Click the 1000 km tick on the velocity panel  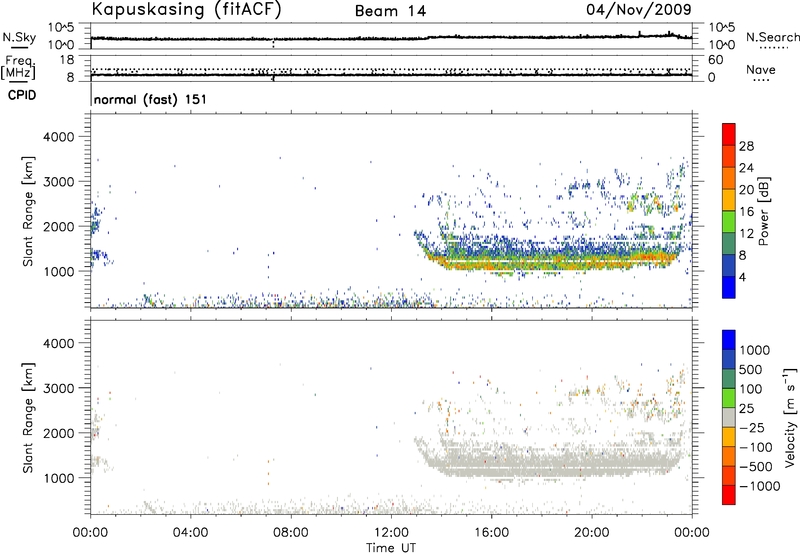(58, 478)
